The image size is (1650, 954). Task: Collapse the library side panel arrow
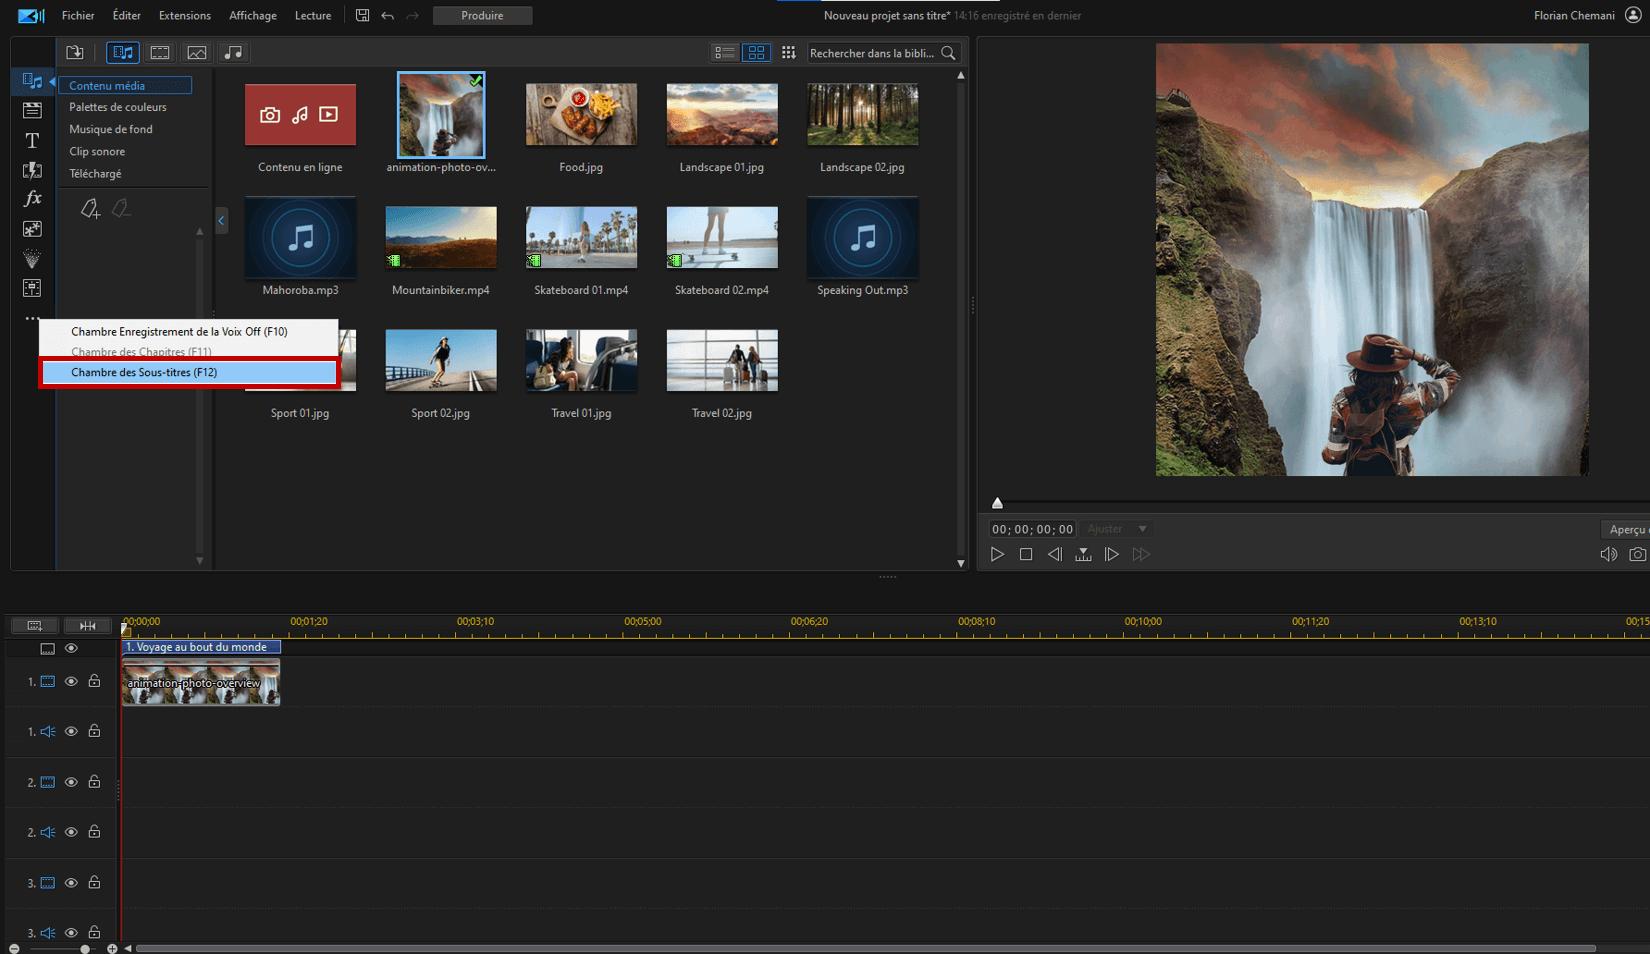click(221, 220)
